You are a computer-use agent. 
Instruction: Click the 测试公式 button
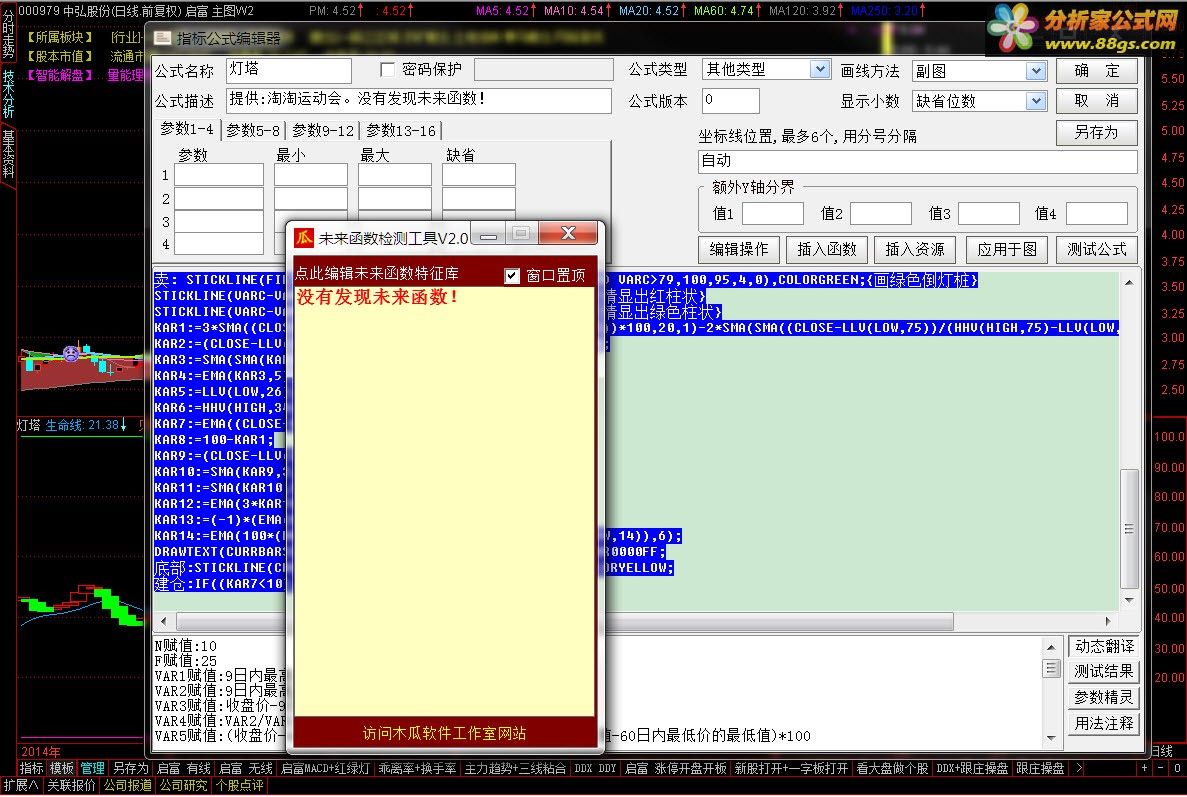[x=1097, y=249]
